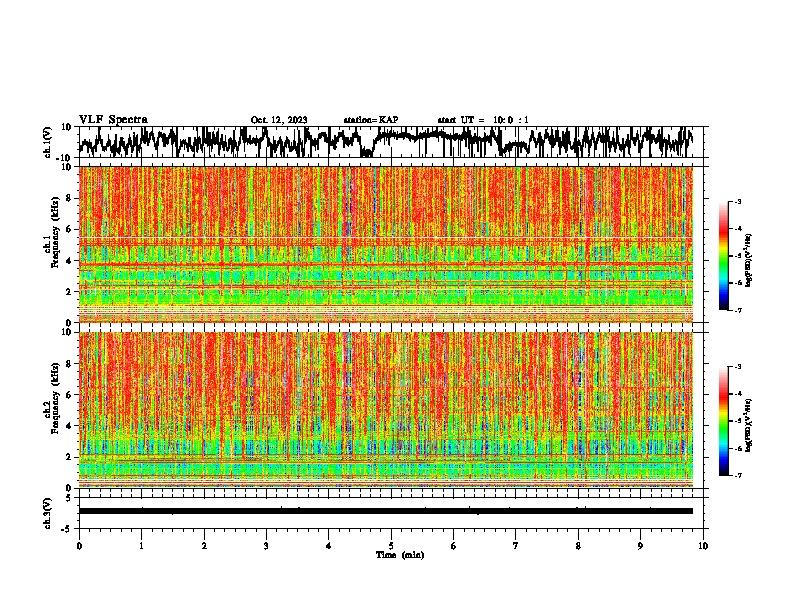Click the "-3" label on ch.1 colorbar

(x=738, y=201)
